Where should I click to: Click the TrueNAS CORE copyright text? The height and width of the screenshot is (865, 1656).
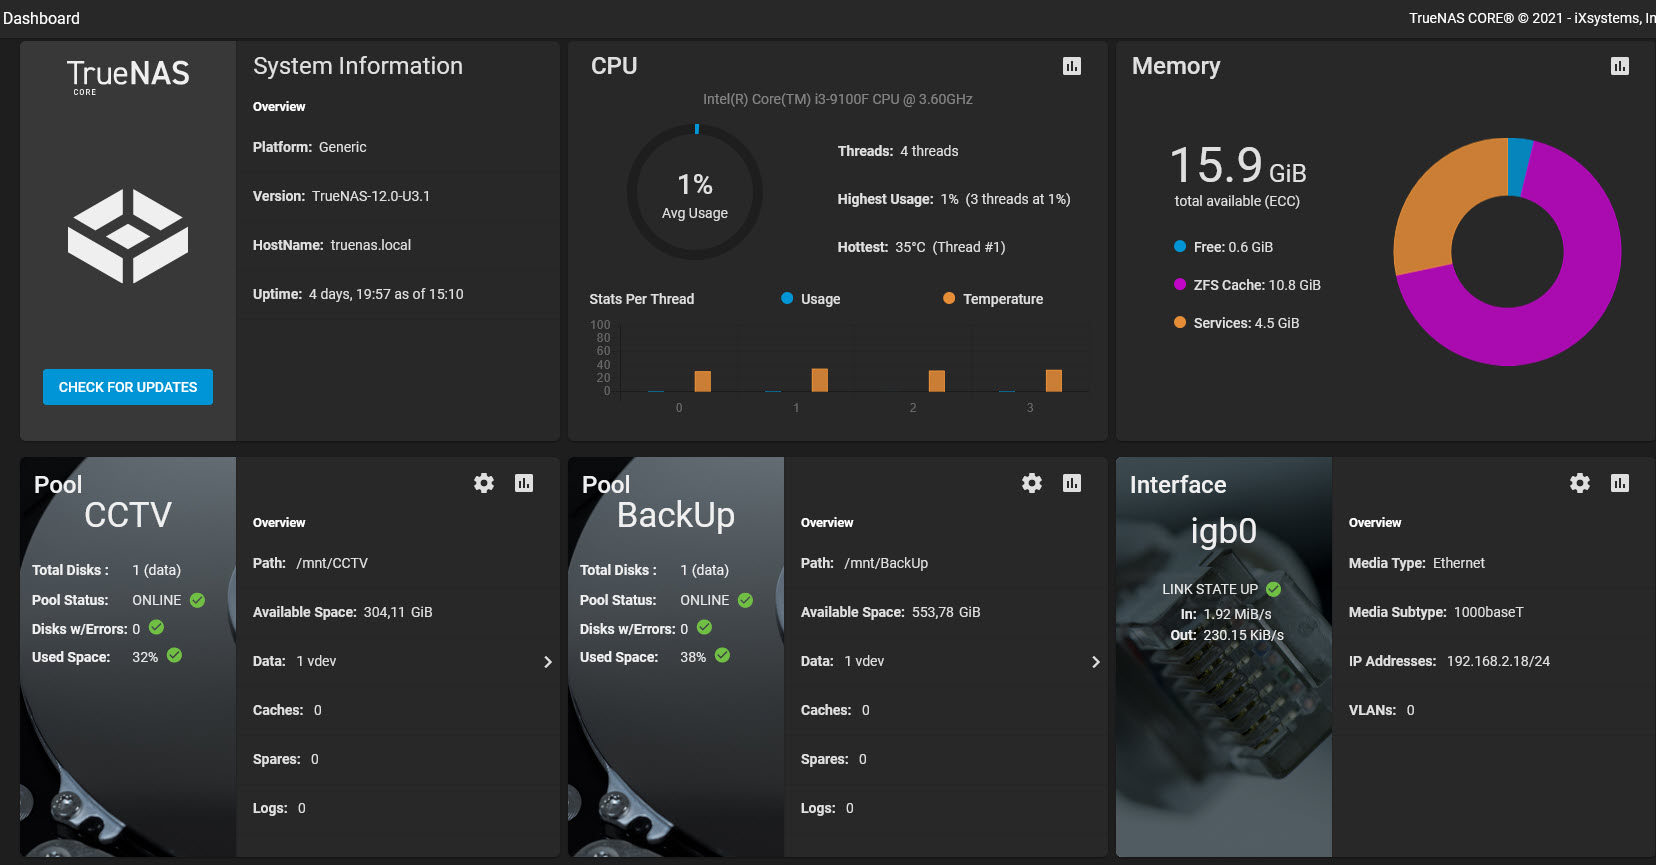click(1532, 18)
